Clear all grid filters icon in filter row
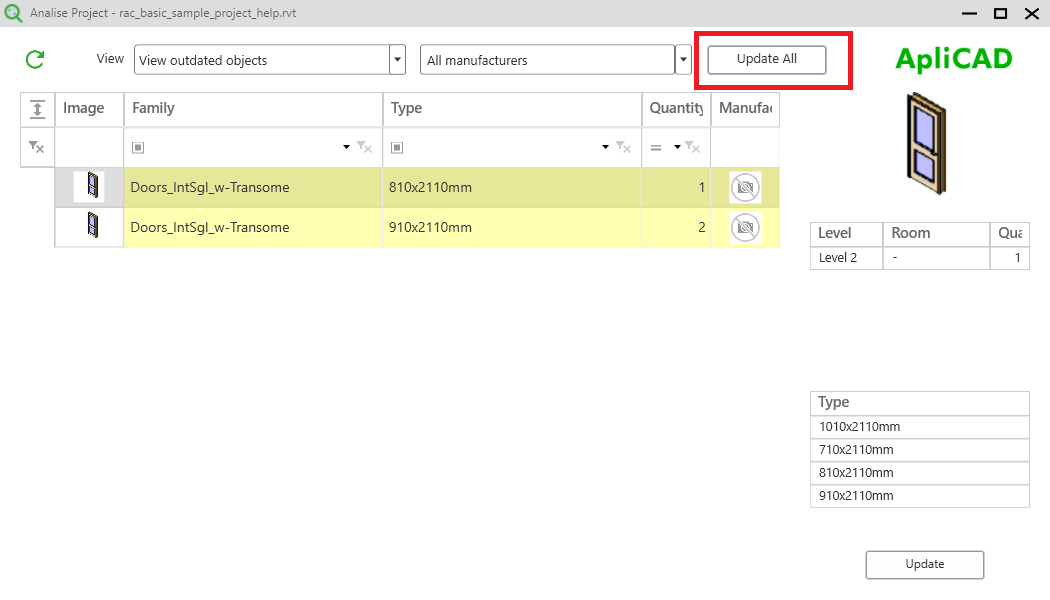The image size is (1050, 600). point(37,147)
